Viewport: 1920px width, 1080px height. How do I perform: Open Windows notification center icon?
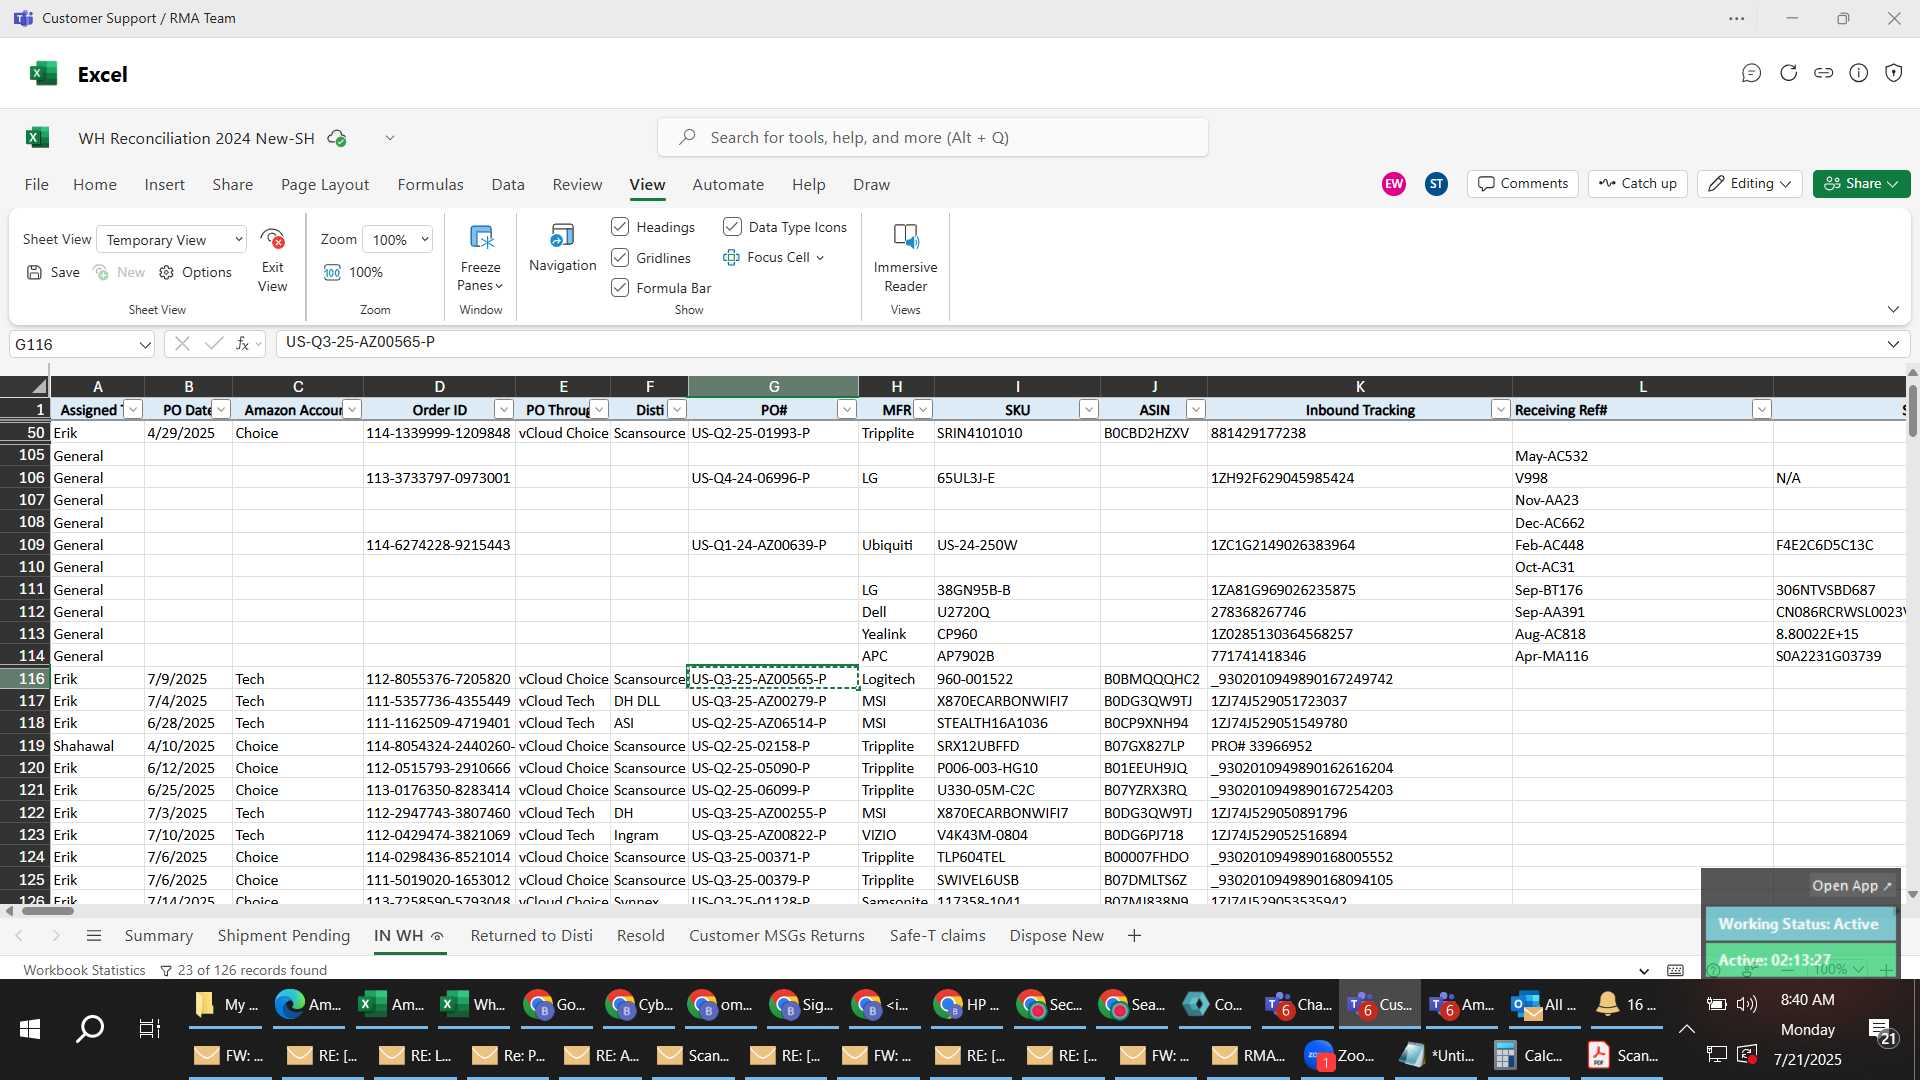click(1880, 1030)
